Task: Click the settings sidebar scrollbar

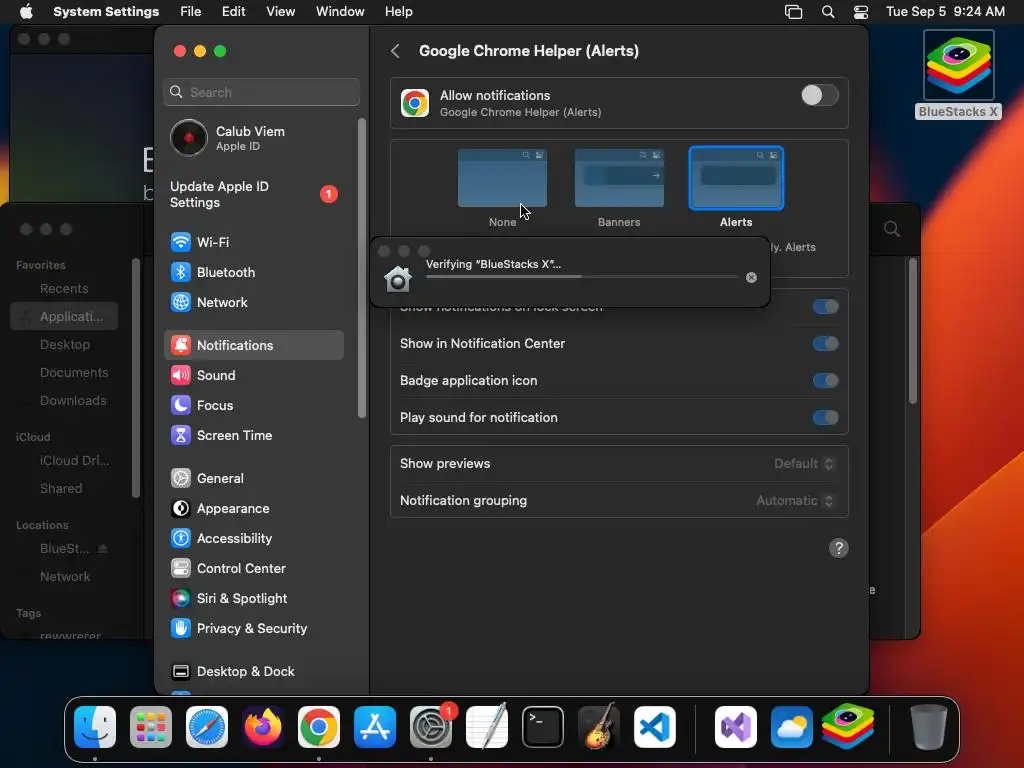Action: pos(362,268)
